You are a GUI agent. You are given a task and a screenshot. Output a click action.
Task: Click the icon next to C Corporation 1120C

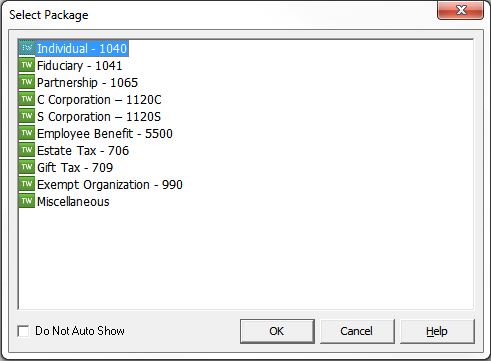[x=27, y=99]
